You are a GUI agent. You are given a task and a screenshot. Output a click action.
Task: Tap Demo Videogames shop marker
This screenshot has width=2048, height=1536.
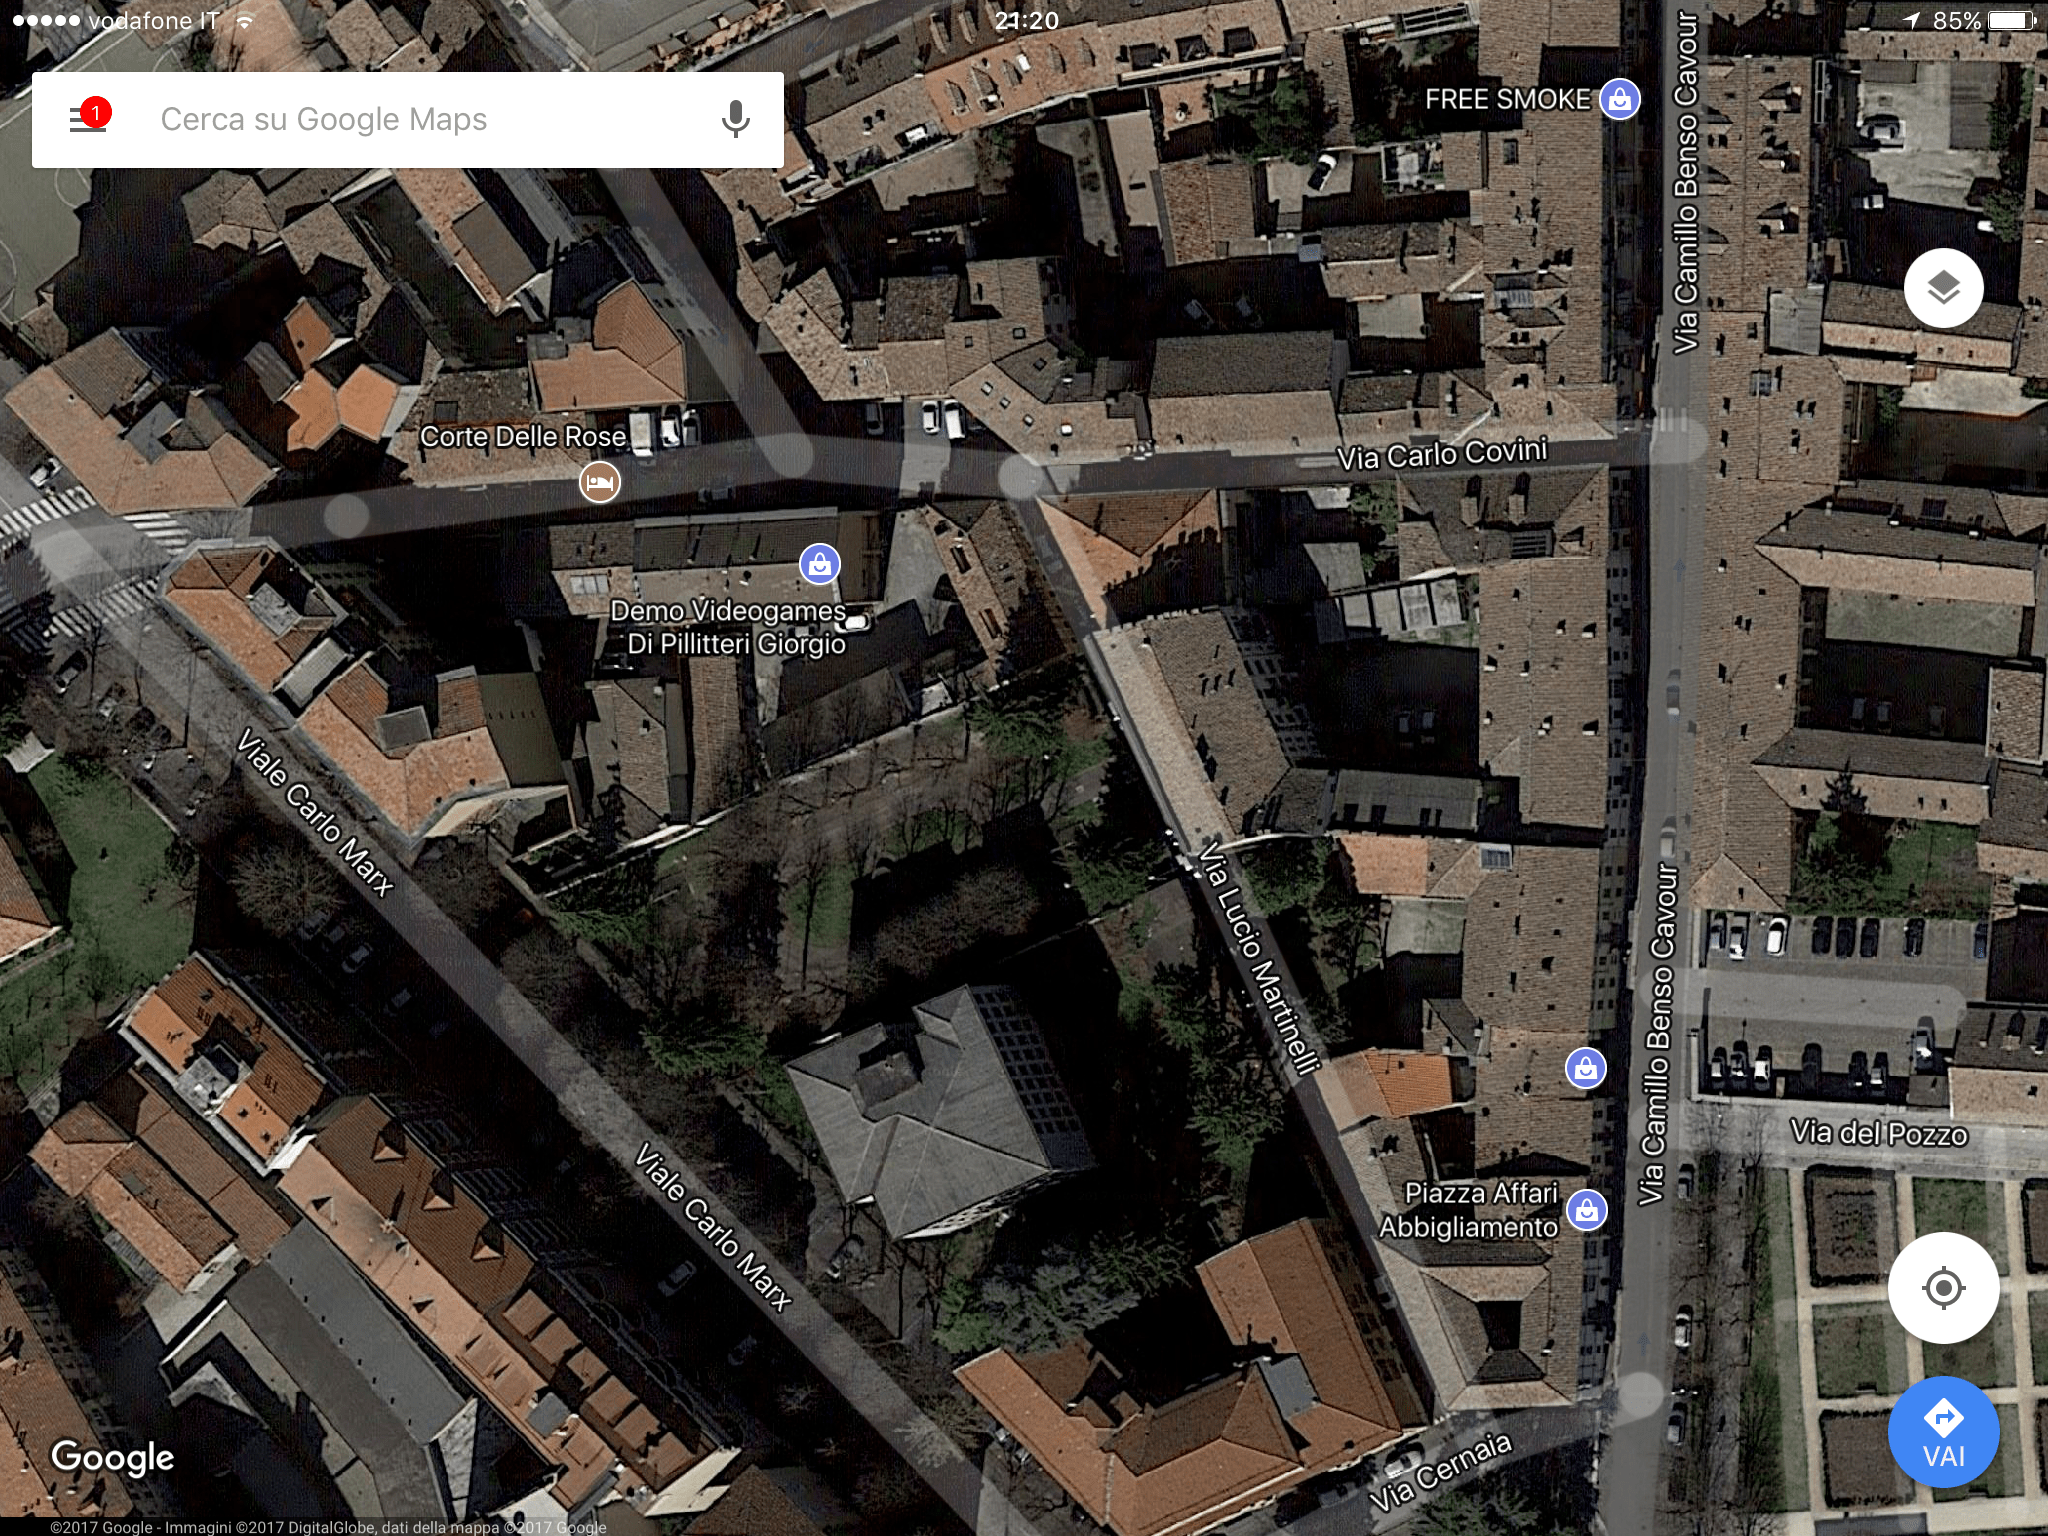tap(820, 564)
